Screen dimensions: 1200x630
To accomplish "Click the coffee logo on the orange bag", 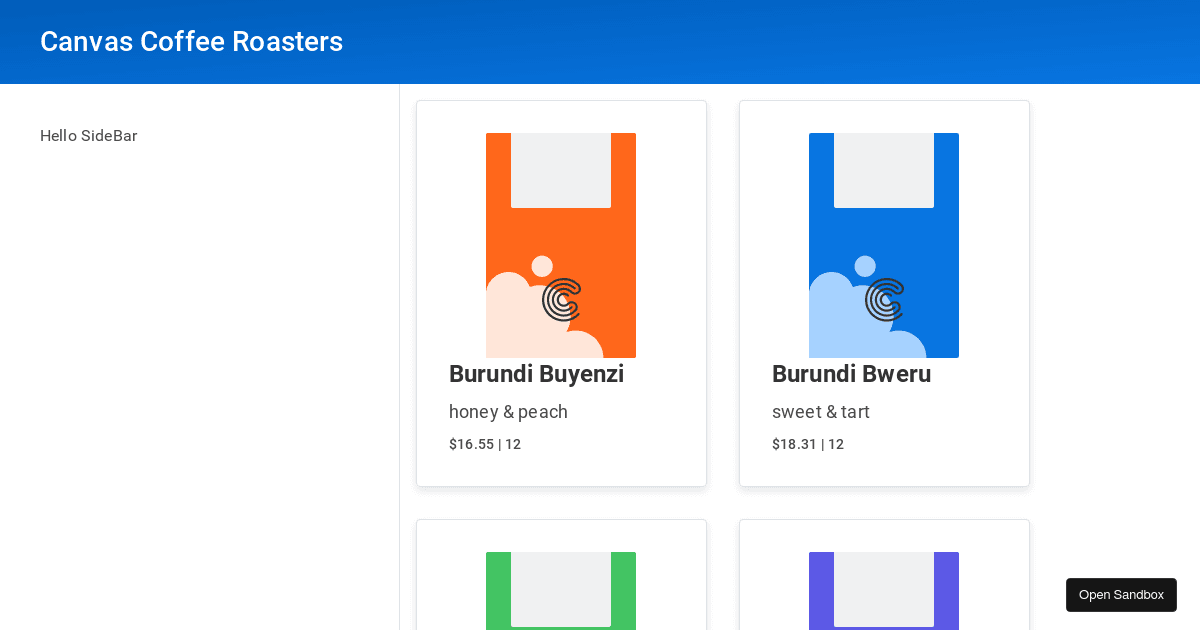I will (x=561, y=299).
